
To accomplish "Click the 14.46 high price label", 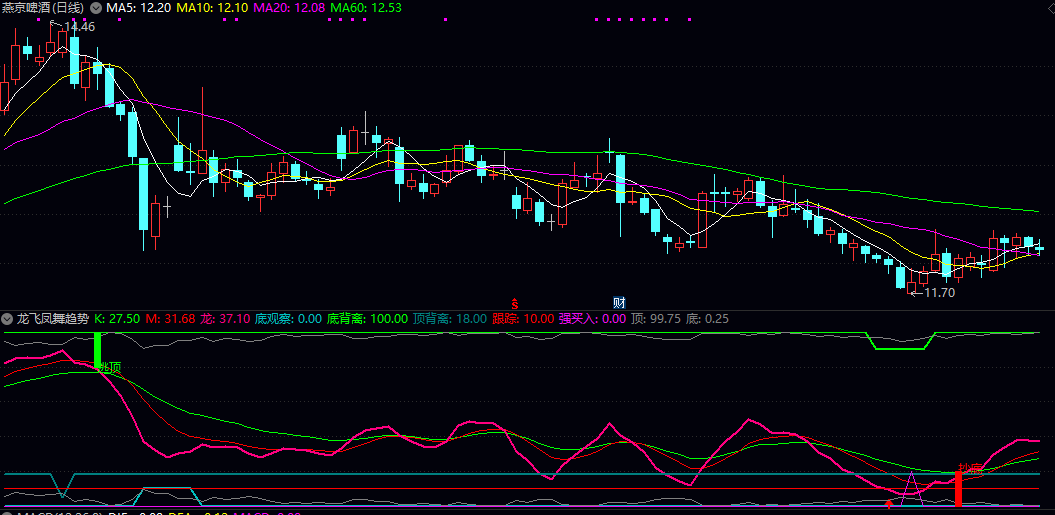I will 78,27.
